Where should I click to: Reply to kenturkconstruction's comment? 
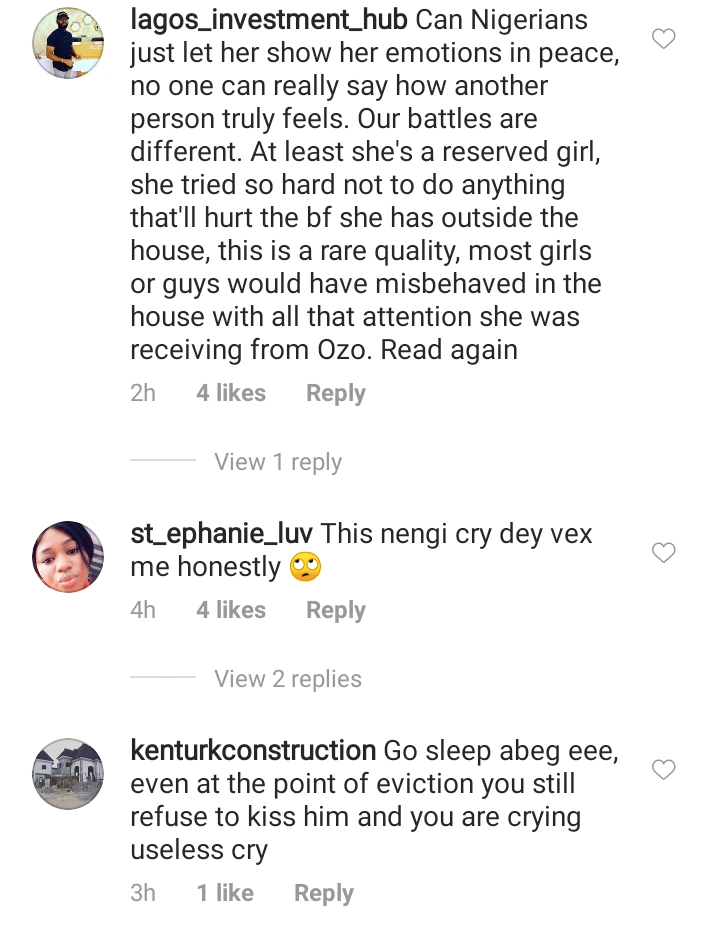pos(323,893)
